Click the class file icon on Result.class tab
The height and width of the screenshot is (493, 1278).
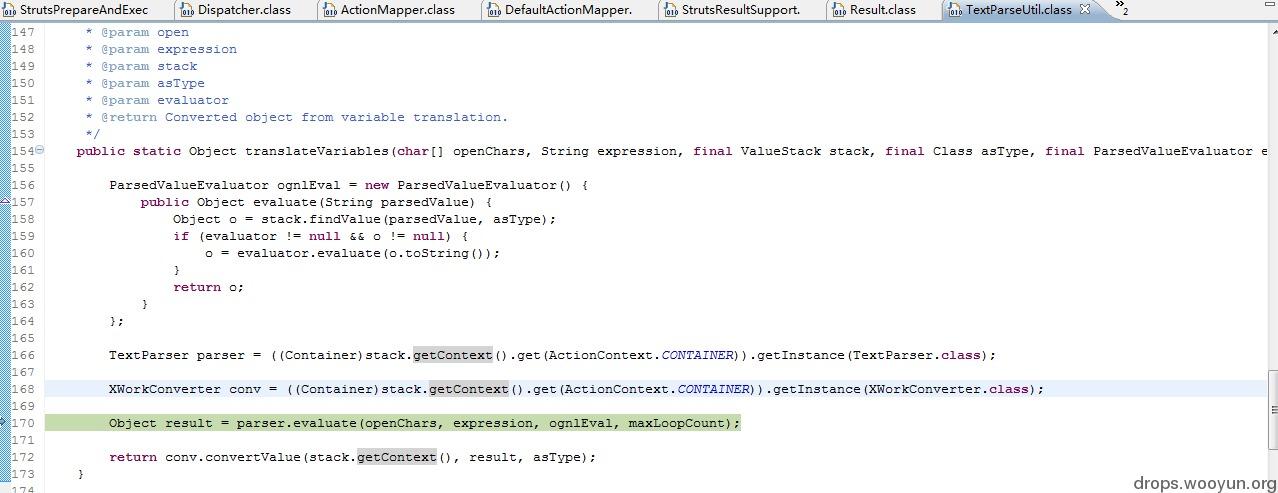click(x=838, y=10)
